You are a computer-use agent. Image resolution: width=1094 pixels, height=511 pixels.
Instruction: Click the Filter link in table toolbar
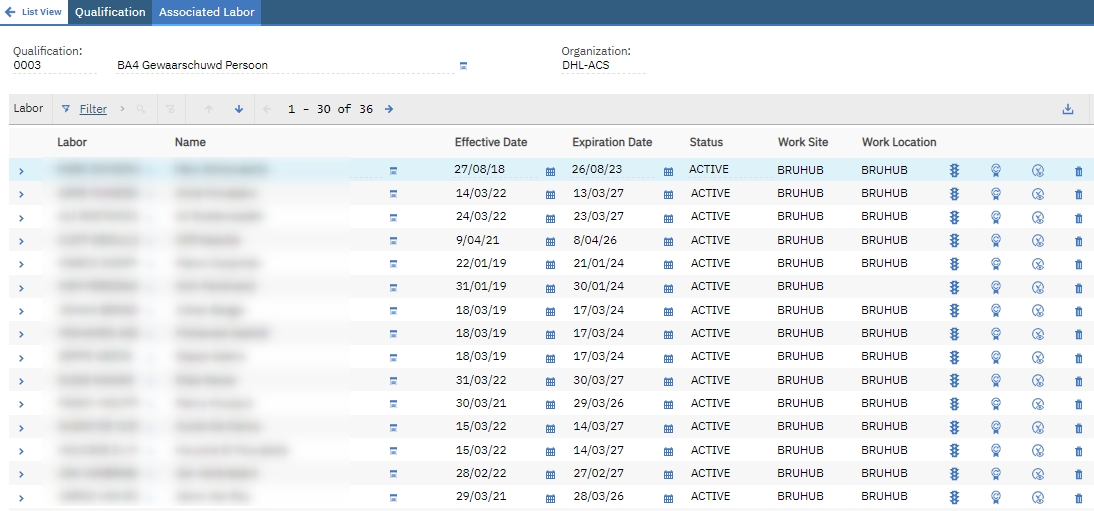(x=93, y=109)
